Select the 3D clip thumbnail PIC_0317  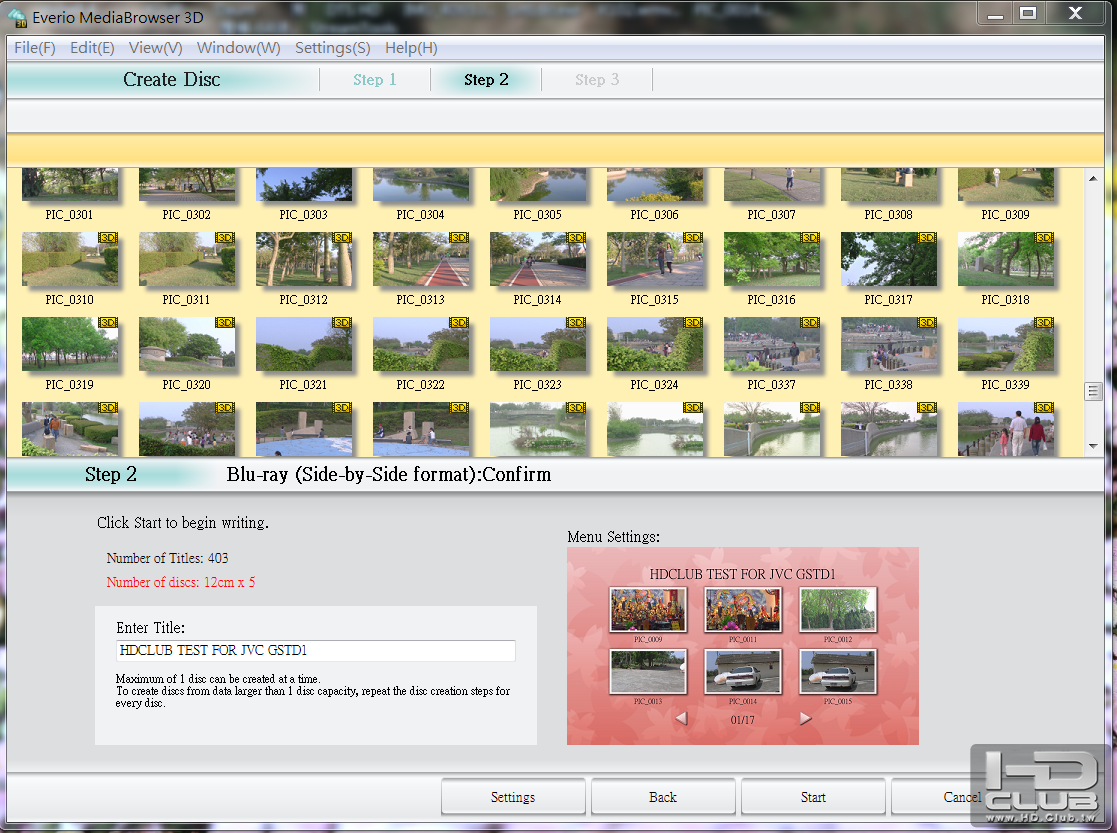(x=889, y=259)
